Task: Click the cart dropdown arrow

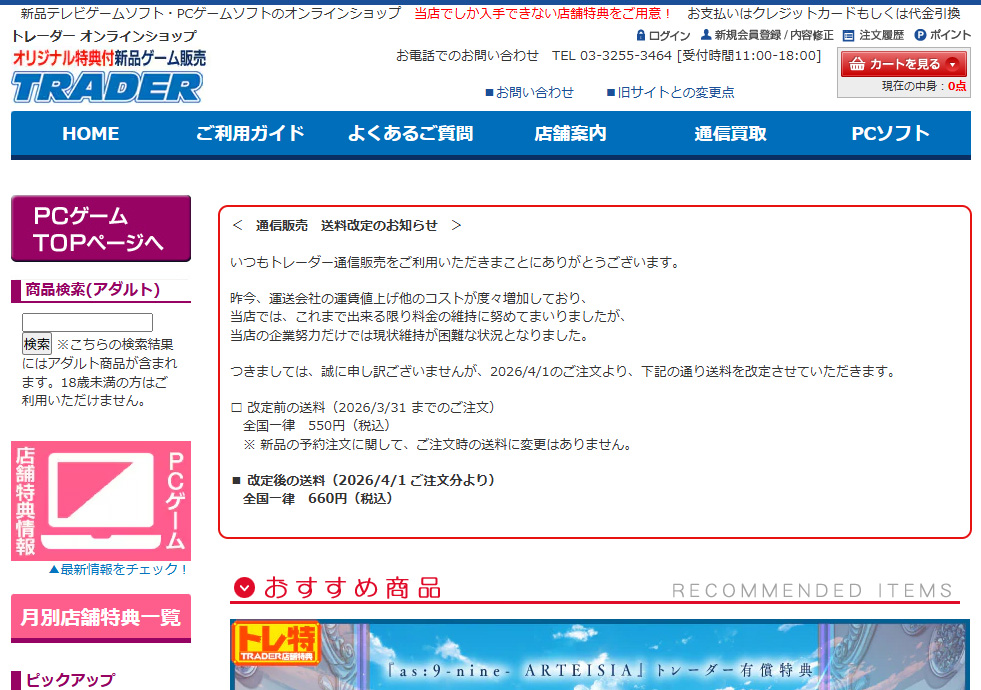Action: (952, 64)
